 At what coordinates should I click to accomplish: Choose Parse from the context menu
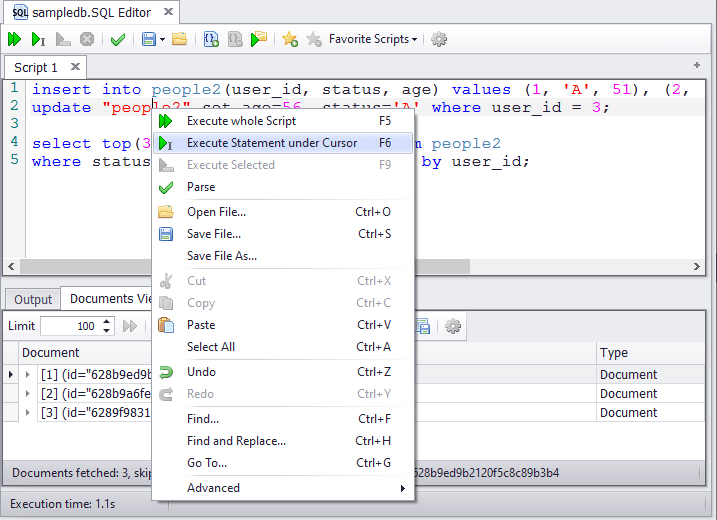pos(283,187)
